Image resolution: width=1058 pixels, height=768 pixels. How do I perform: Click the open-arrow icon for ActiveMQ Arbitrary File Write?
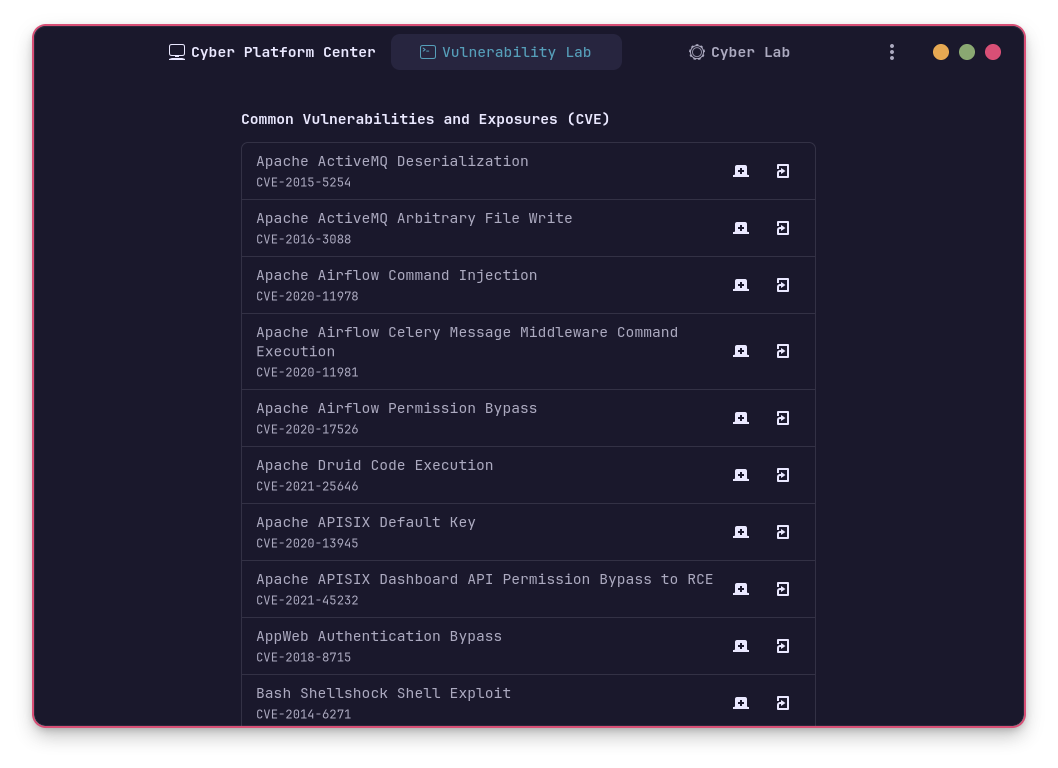783,228
